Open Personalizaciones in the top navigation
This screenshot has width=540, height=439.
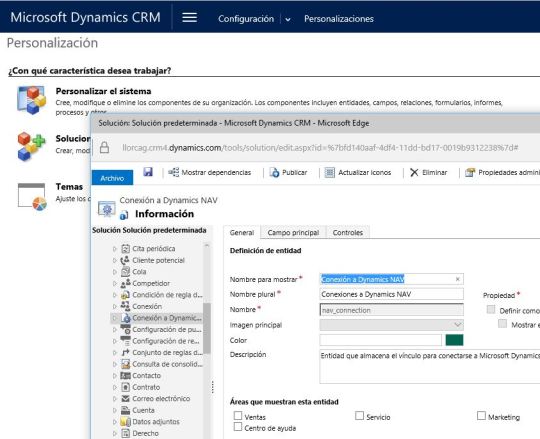click(x=339, y=19)
